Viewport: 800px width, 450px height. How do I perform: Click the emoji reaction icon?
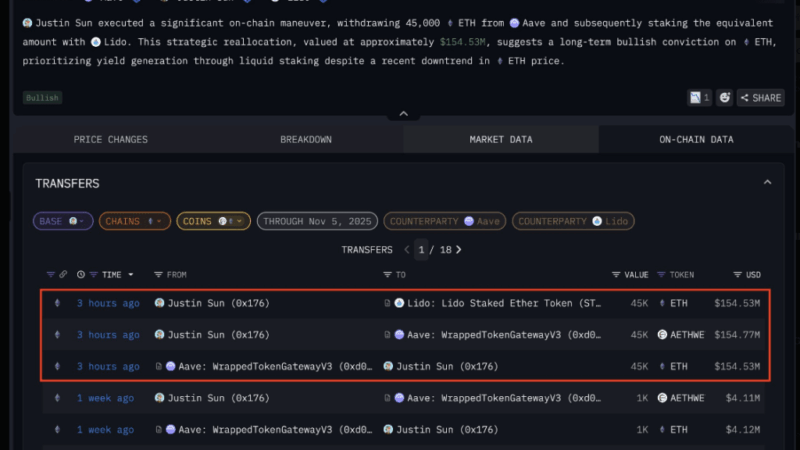coord(724,97)
